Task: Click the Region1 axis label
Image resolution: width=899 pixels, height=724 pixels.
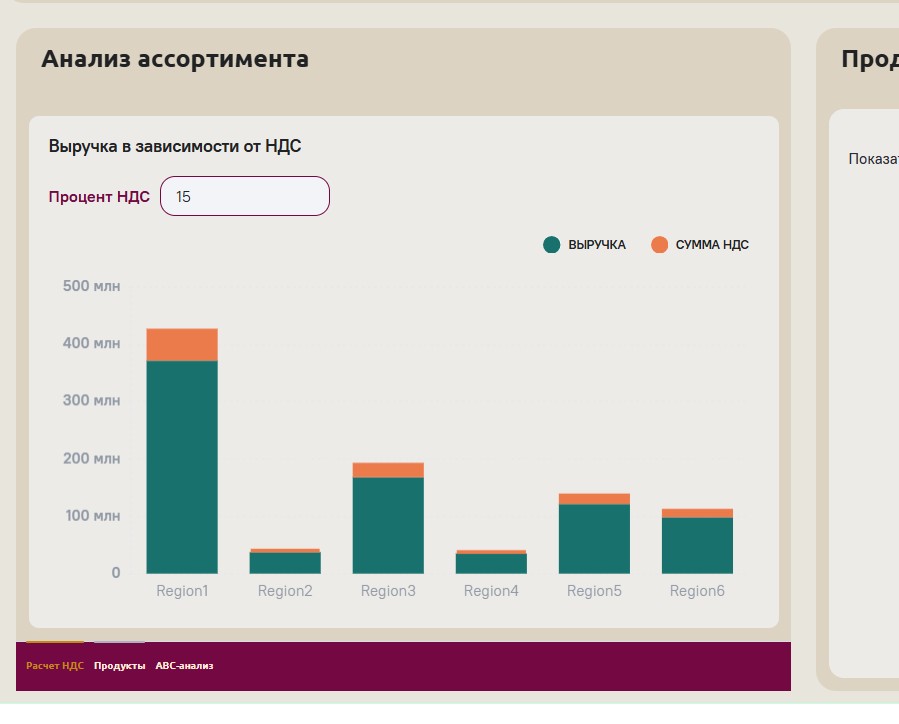Action: click(x=182, y=591)
